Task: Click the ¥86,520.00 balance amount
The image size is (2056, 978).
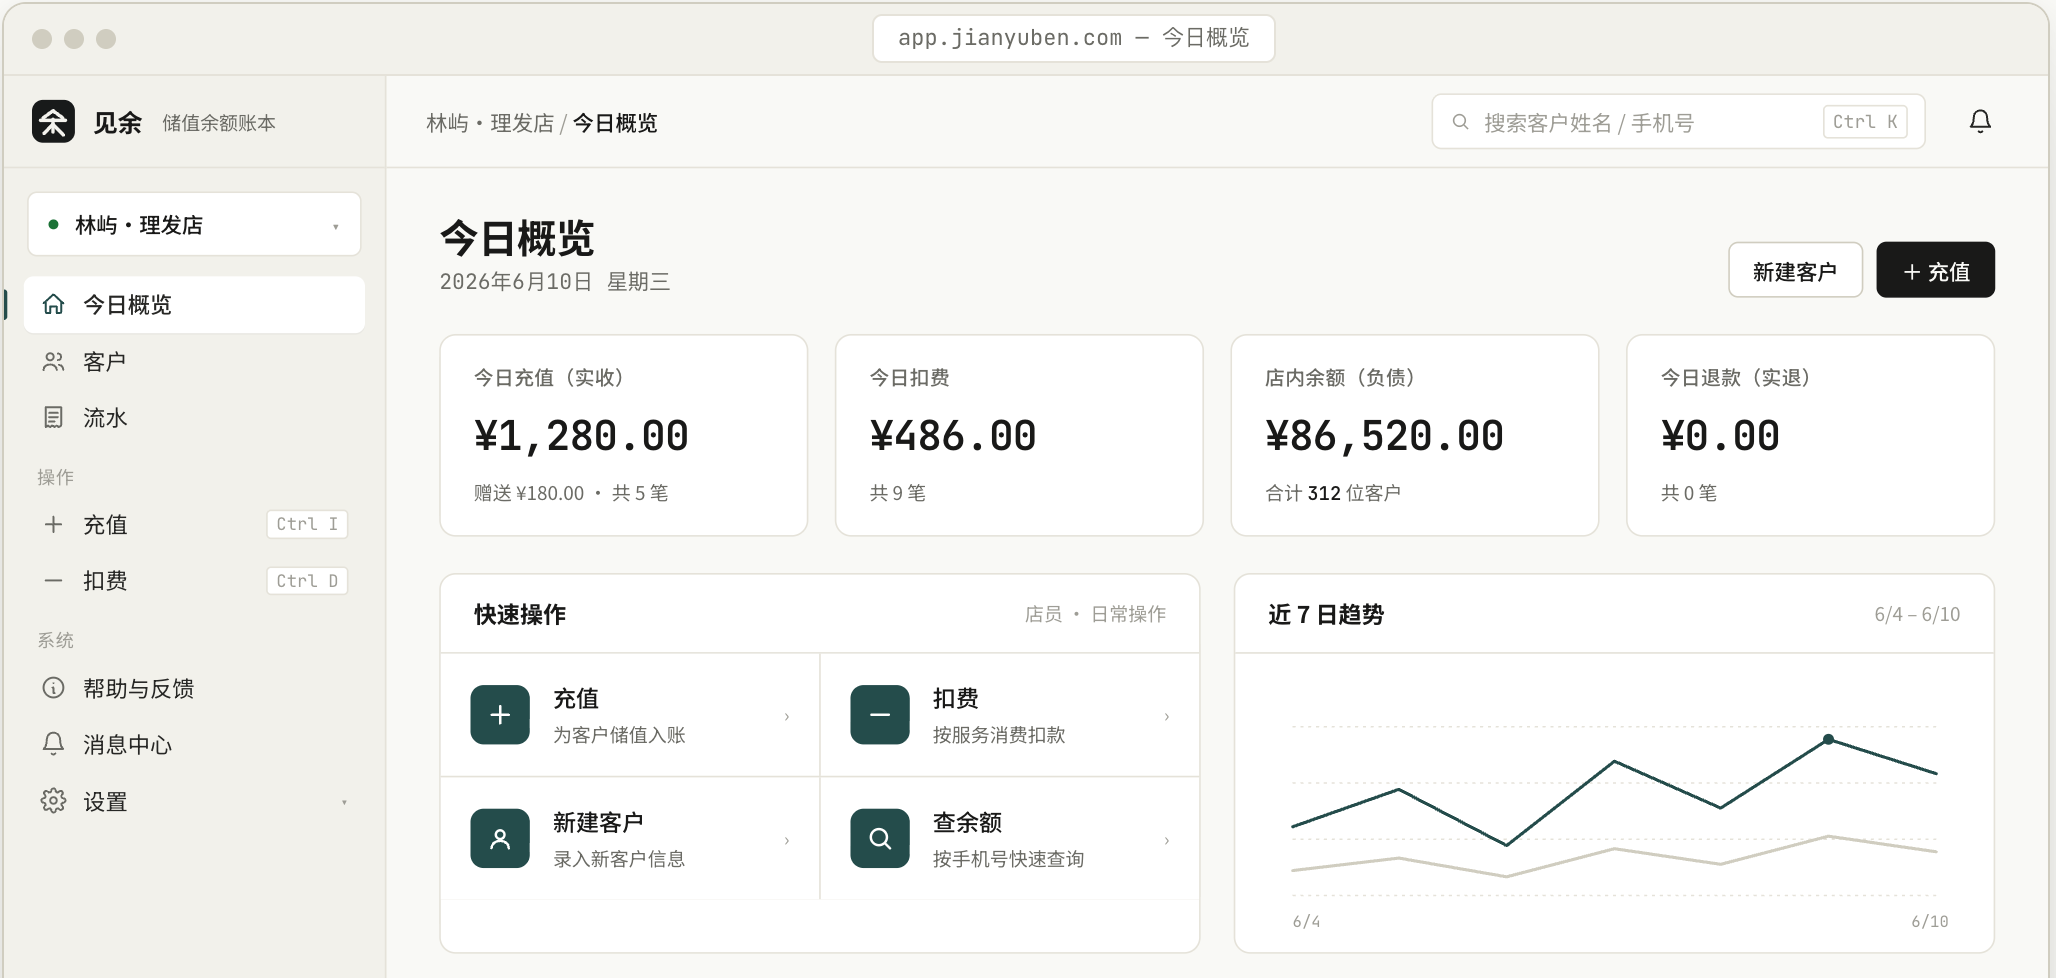Action: (x=1384, y=436)
